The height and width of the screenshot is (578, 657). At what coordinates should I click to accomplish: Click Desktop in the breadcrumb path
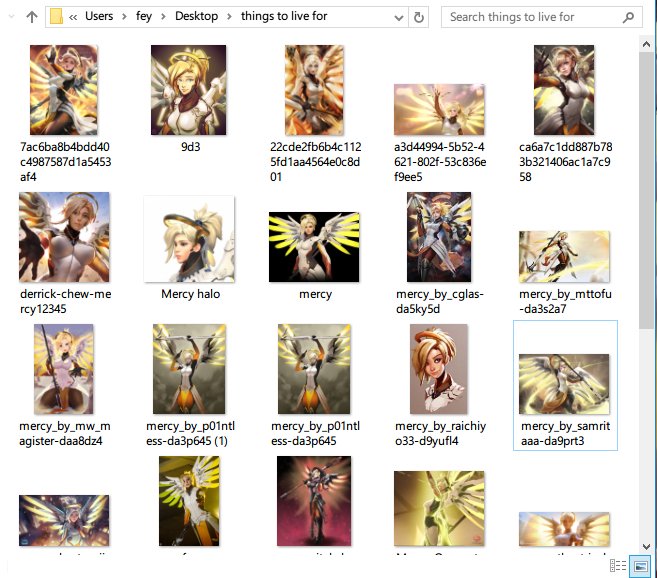(x=197, y=16)
